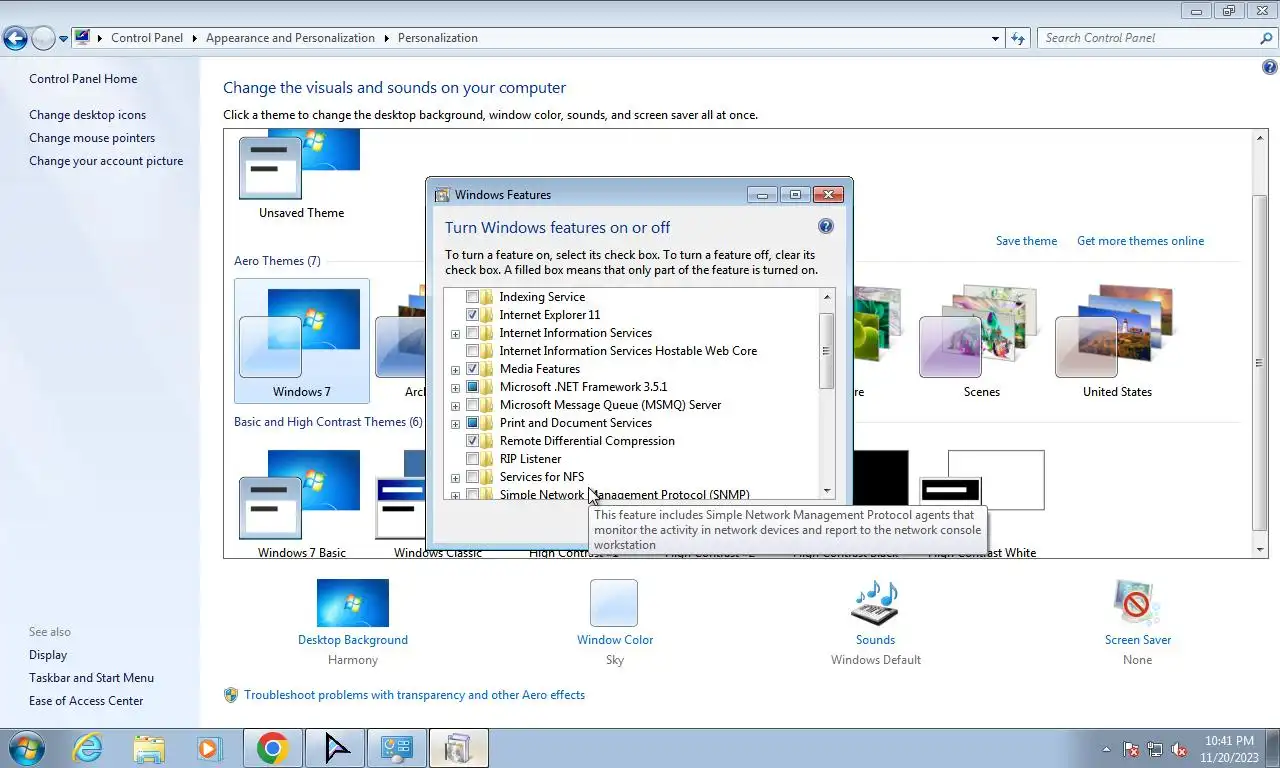
Task: Check Microsoft Message Queue Server checkbox
Action: 473,405
